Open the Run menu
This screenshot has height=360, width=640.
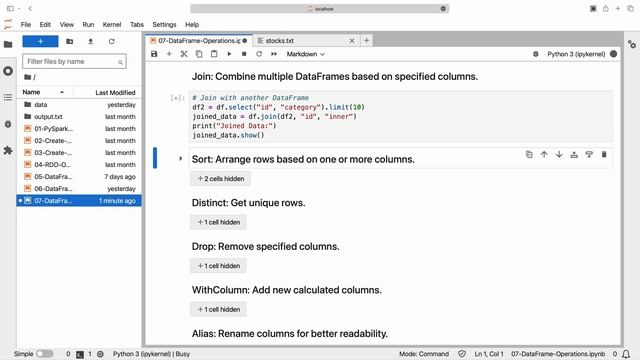[88, 24]
